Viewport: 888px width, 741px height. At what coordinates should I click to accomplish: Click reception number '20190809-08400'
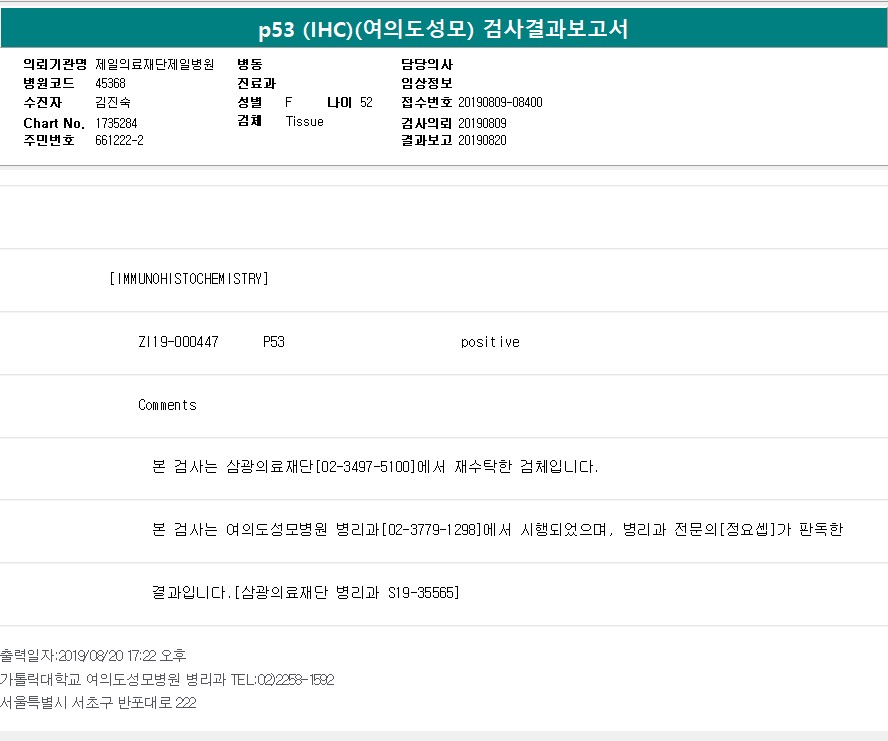point(500,103)
